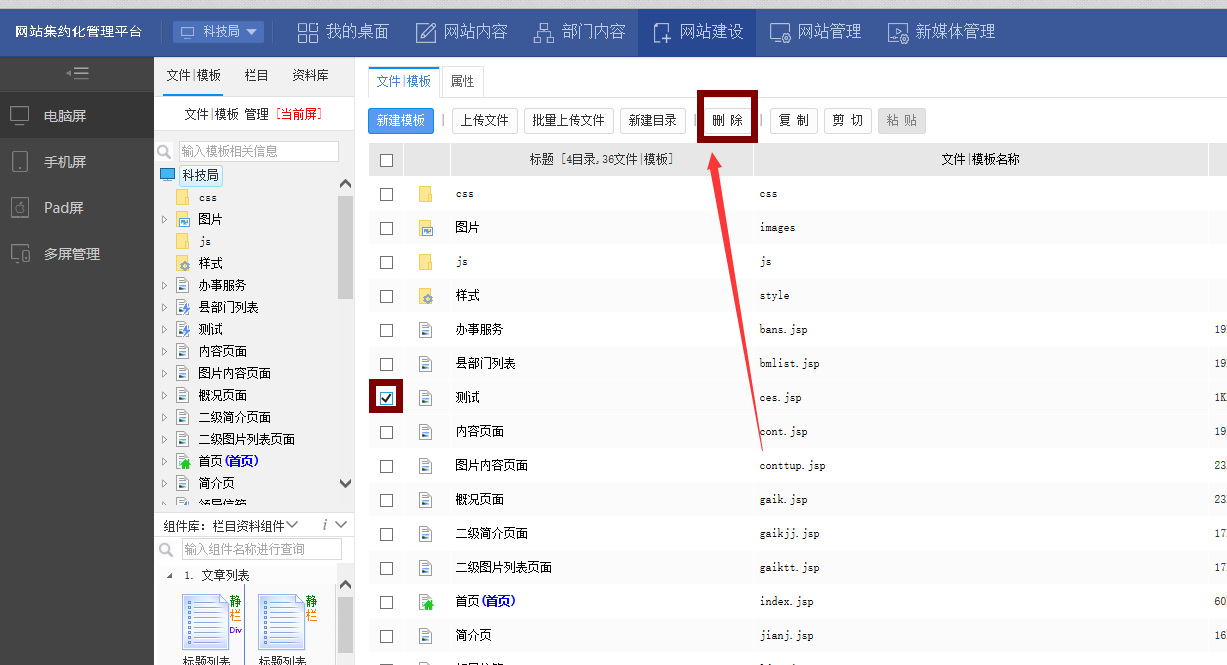Click the second 标题列表 component thumbnail

(282, 622)
